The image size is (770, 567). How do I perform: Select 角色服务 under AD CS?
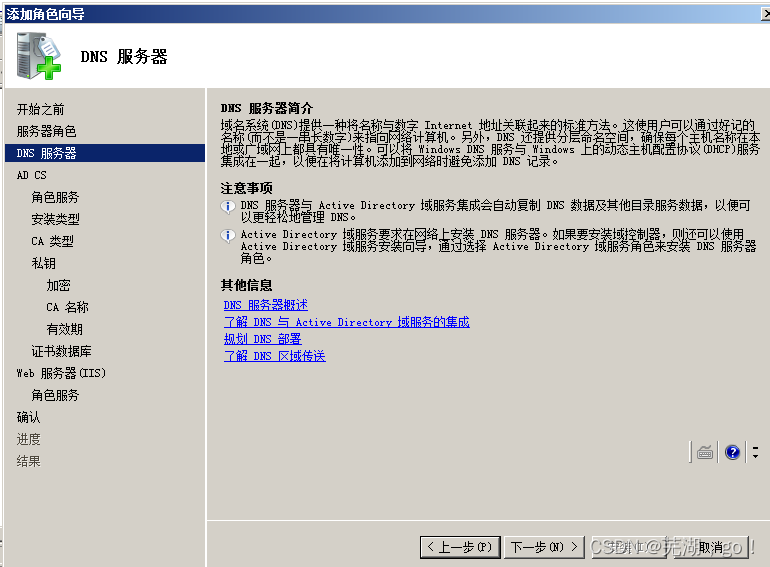tap(55, 197)
